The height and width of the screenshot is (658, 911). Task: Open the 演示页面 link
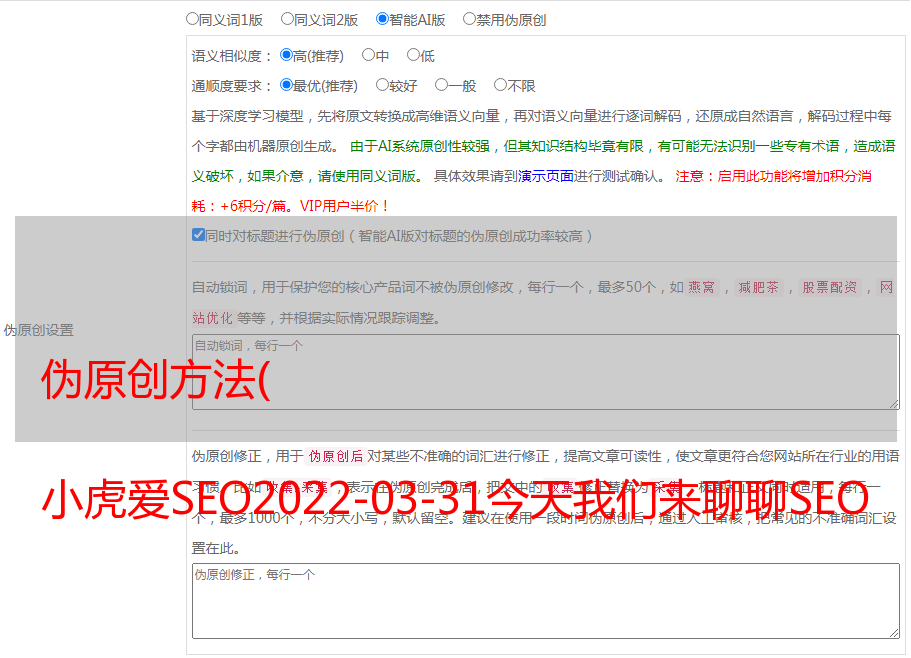[546, 176]
